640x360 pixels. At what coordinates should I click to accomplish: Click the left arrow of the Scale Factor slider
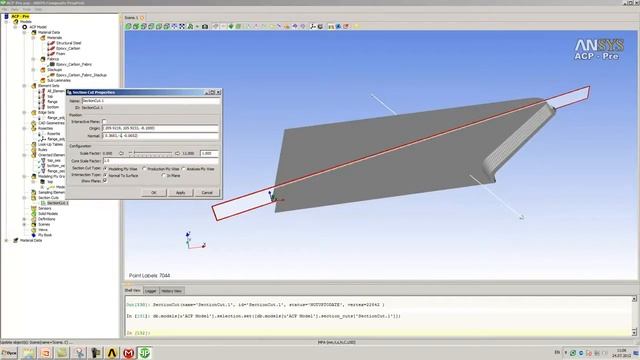(121, 153)
